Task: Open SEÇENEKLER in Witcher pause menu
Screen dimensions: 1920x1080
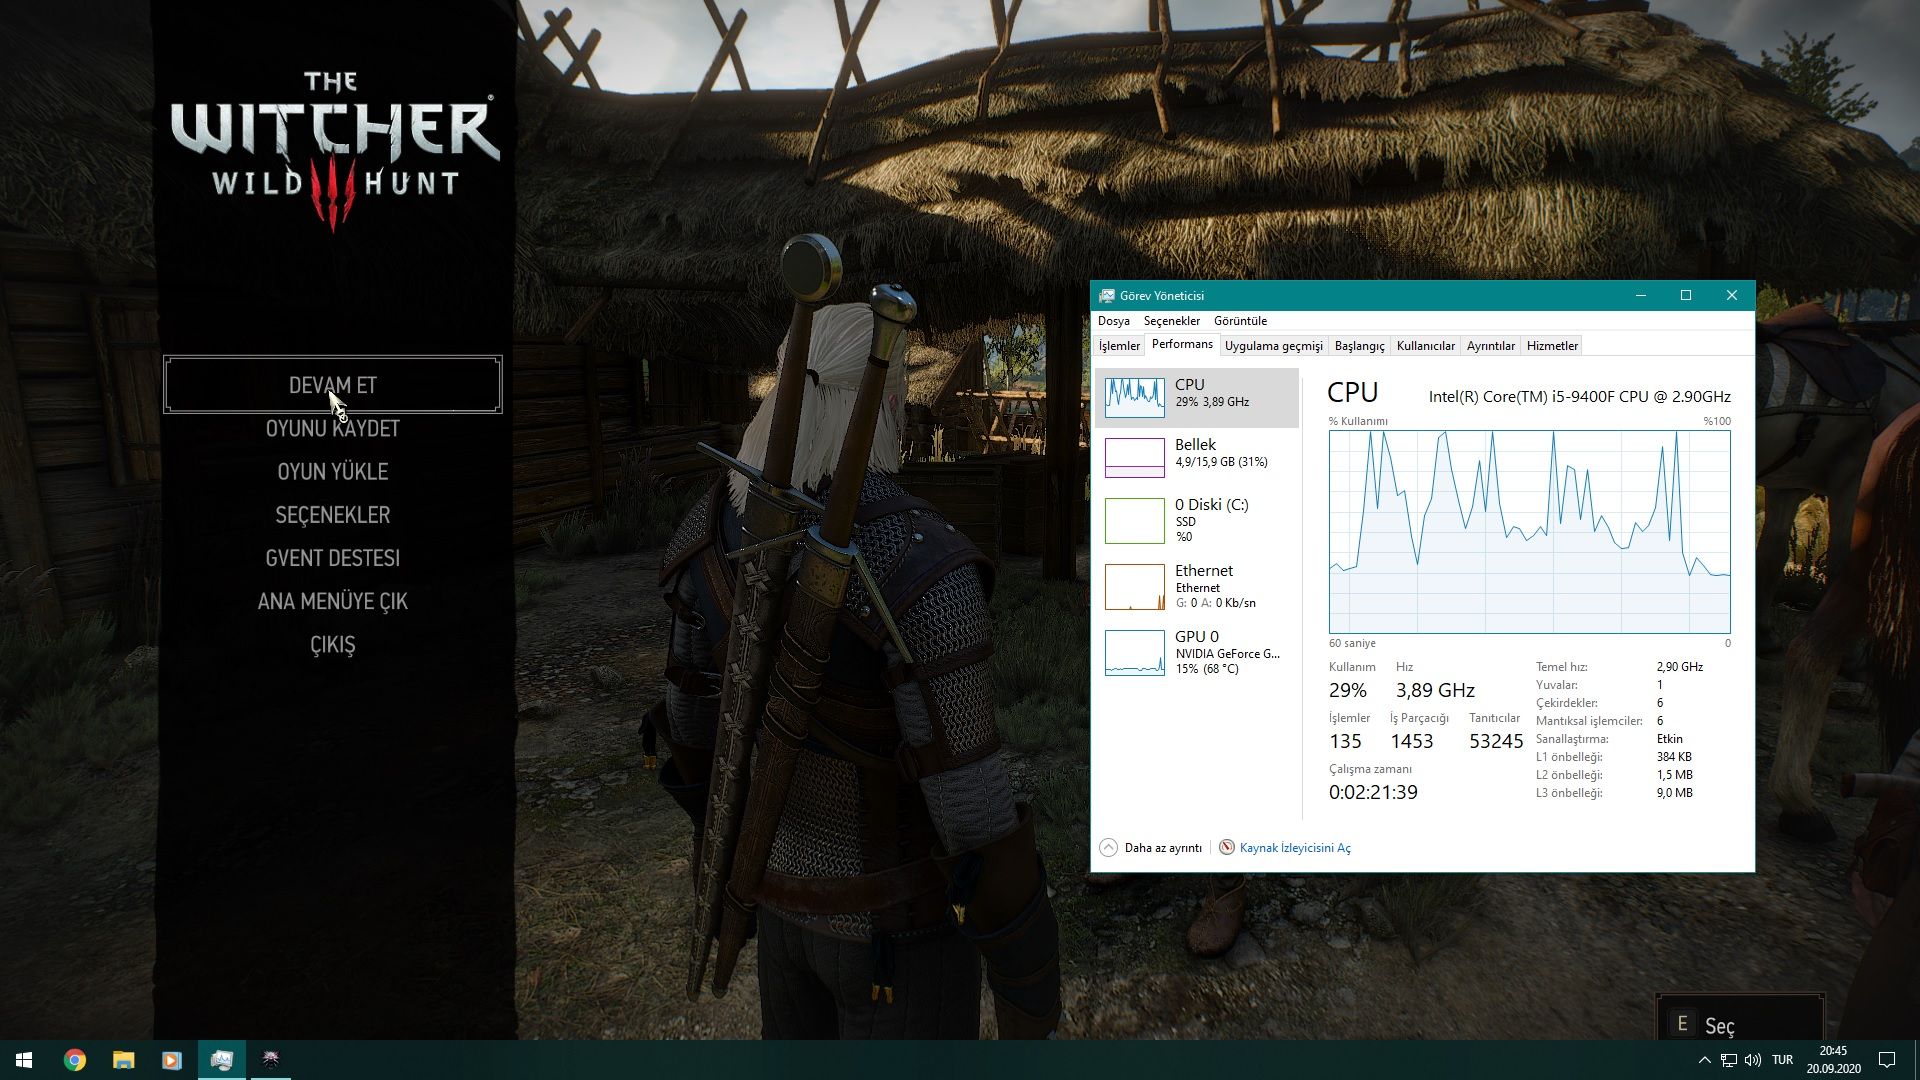Action: (x=333, y=515)
